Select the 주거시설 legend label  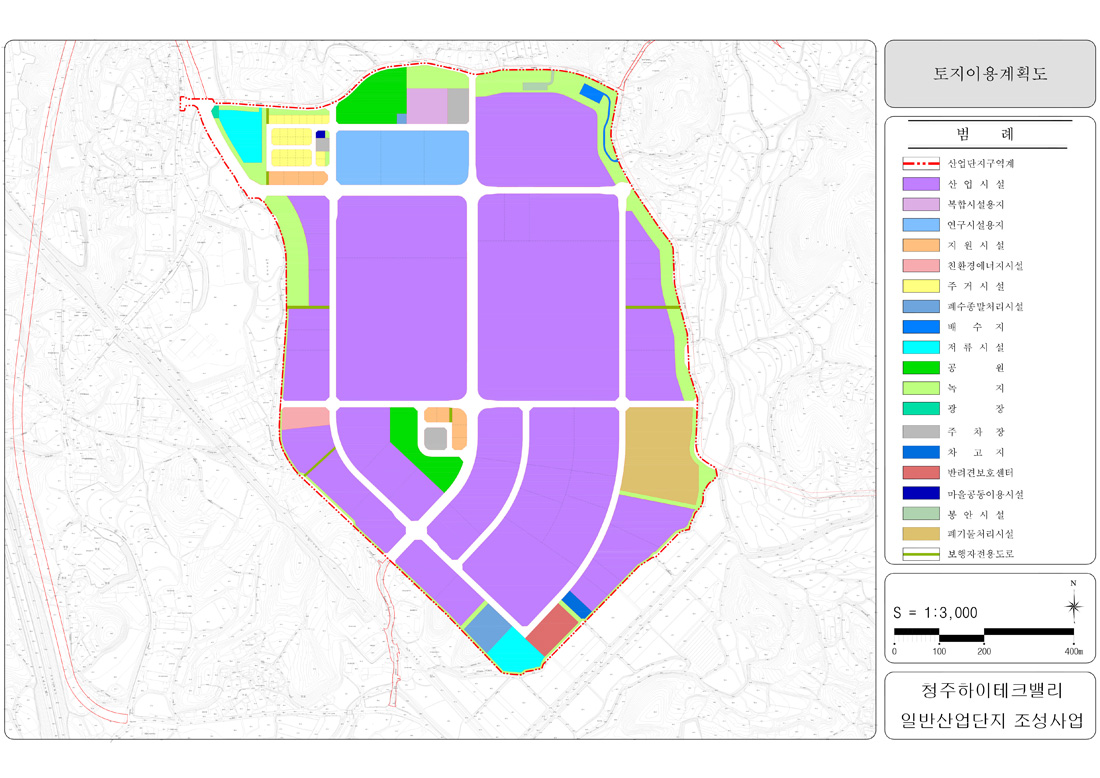pyautogui.click(x=976, y=286)
